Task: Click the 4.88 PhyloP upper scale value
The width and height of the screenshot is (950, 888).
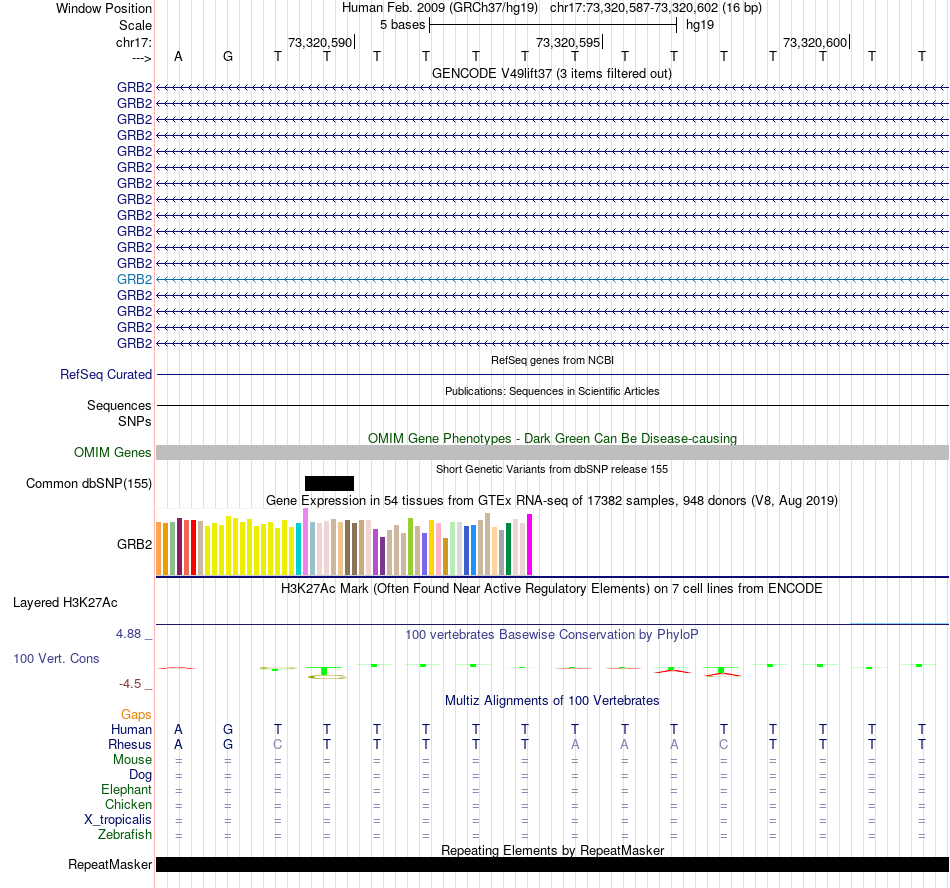Action: click(x=128, y=634)
